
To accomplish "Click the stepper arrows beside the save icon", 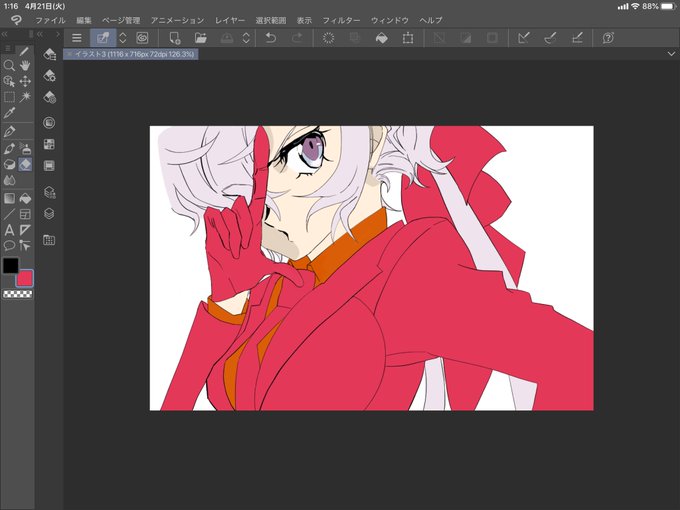I will point(246,38).
